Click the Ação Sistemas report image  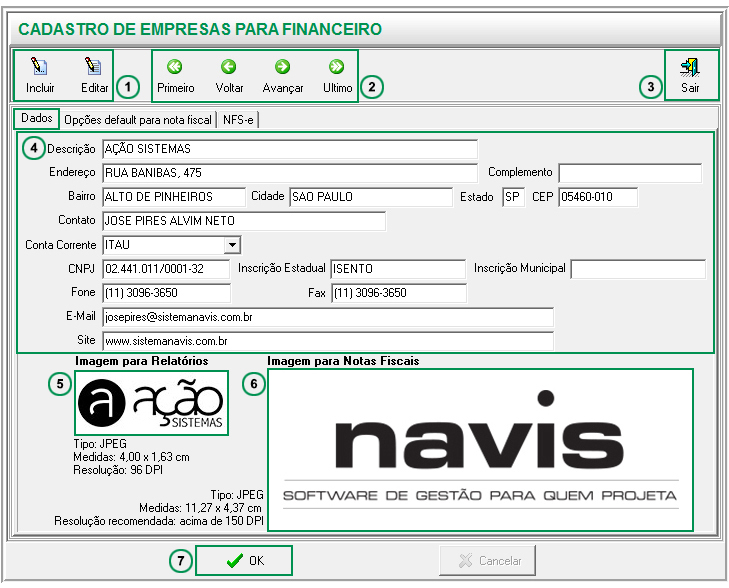[x=152, y=403]
